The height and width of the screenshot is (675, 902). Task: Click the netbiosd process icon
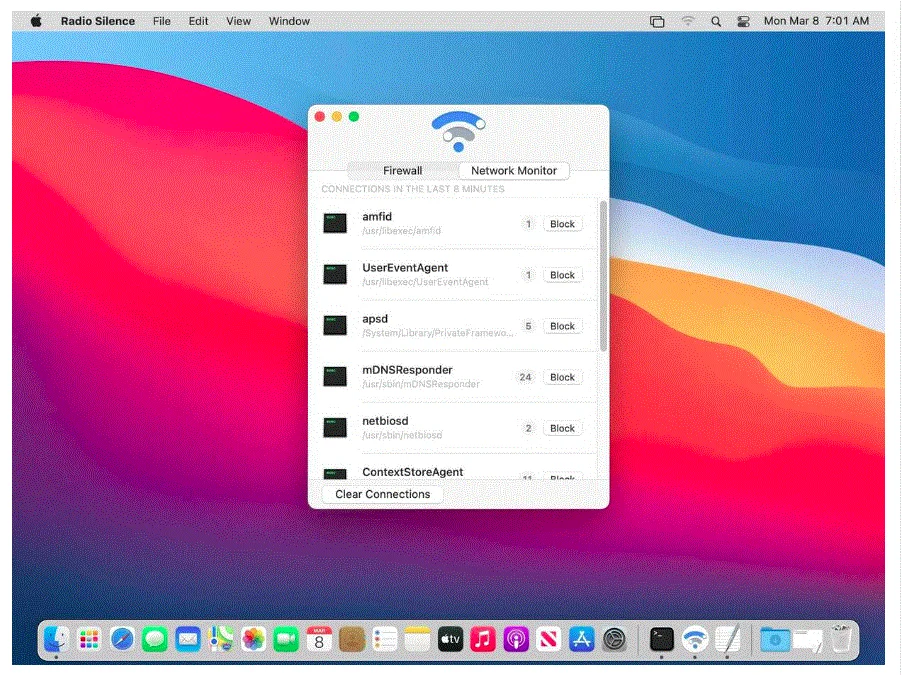tap(335, 428)
